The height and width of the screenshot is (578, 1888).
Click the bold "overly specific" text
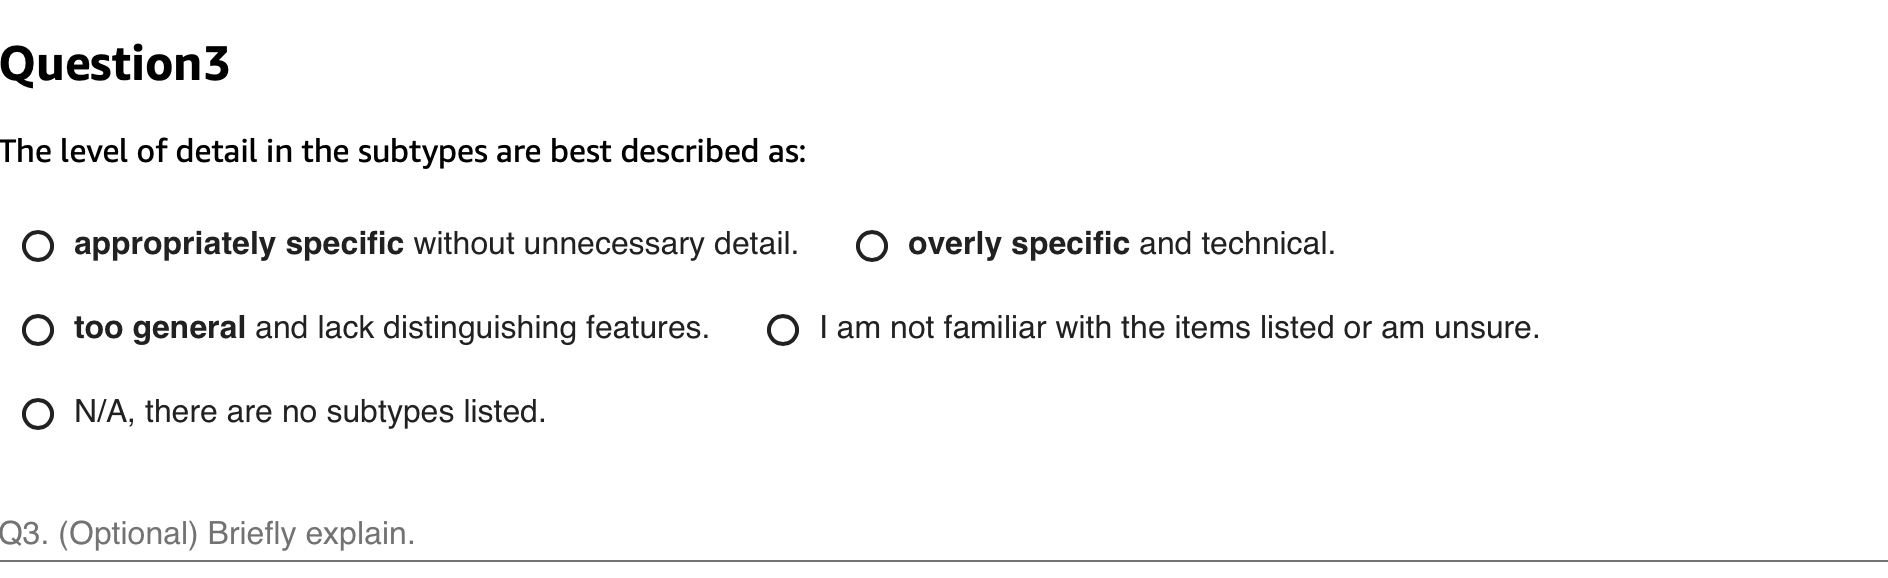[x=1018, y=244]
